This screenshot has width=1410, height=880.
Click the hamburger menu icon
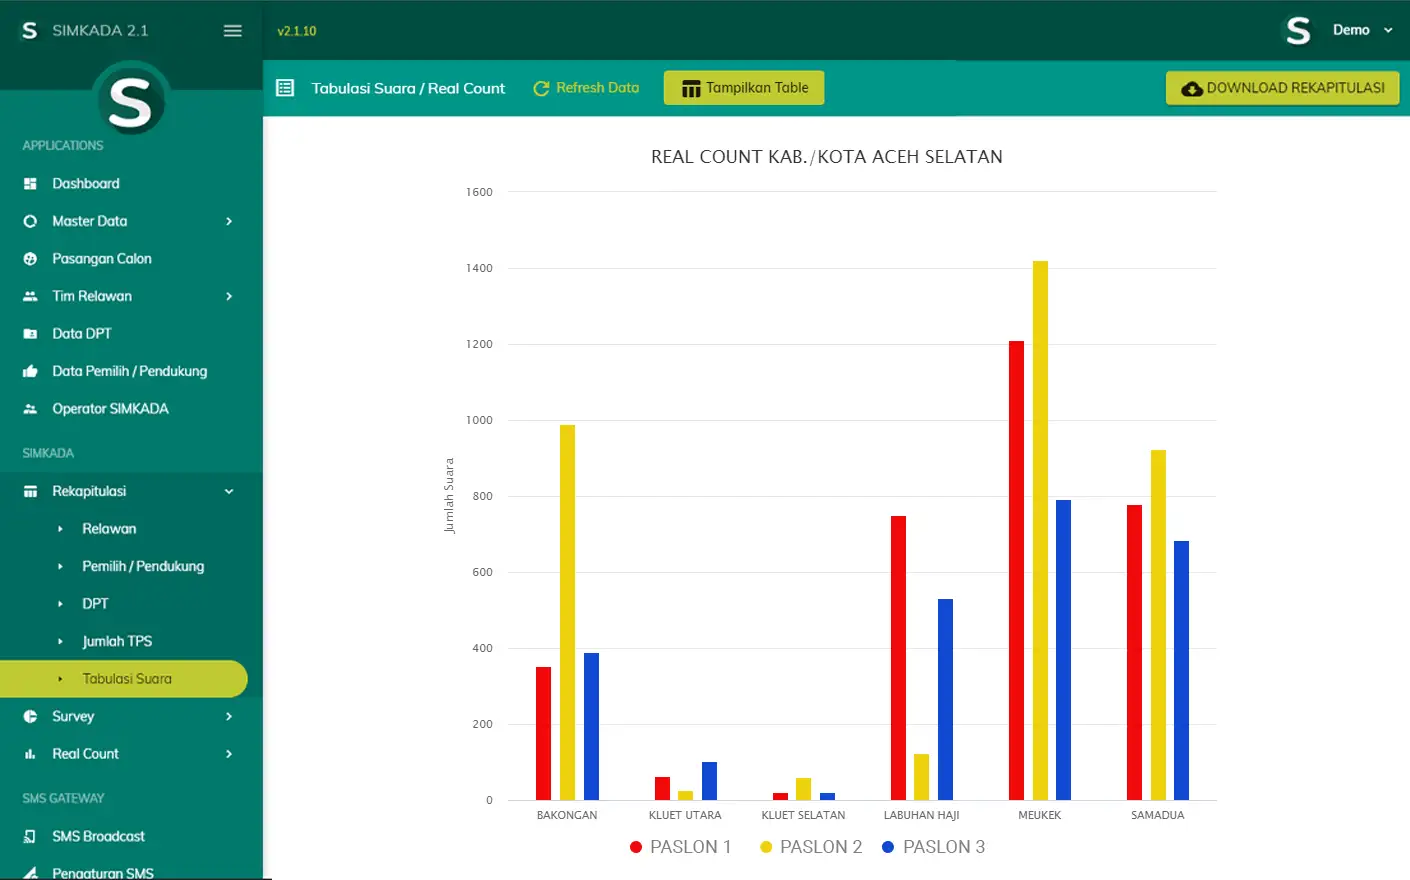point(232,31)
